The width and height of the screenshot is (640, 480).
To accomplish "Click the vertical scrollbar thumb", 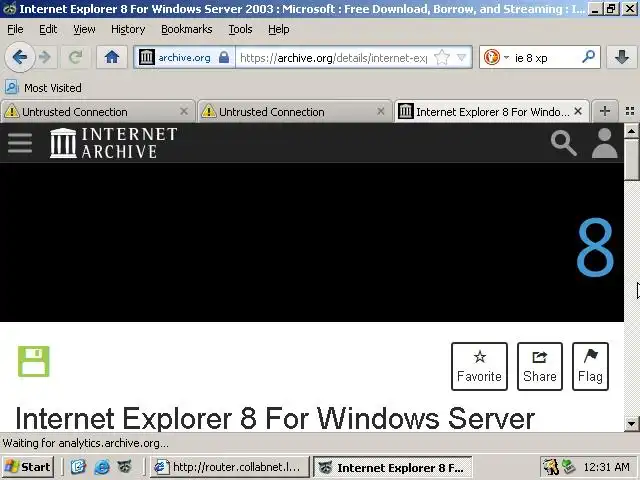I will (631, 160).
